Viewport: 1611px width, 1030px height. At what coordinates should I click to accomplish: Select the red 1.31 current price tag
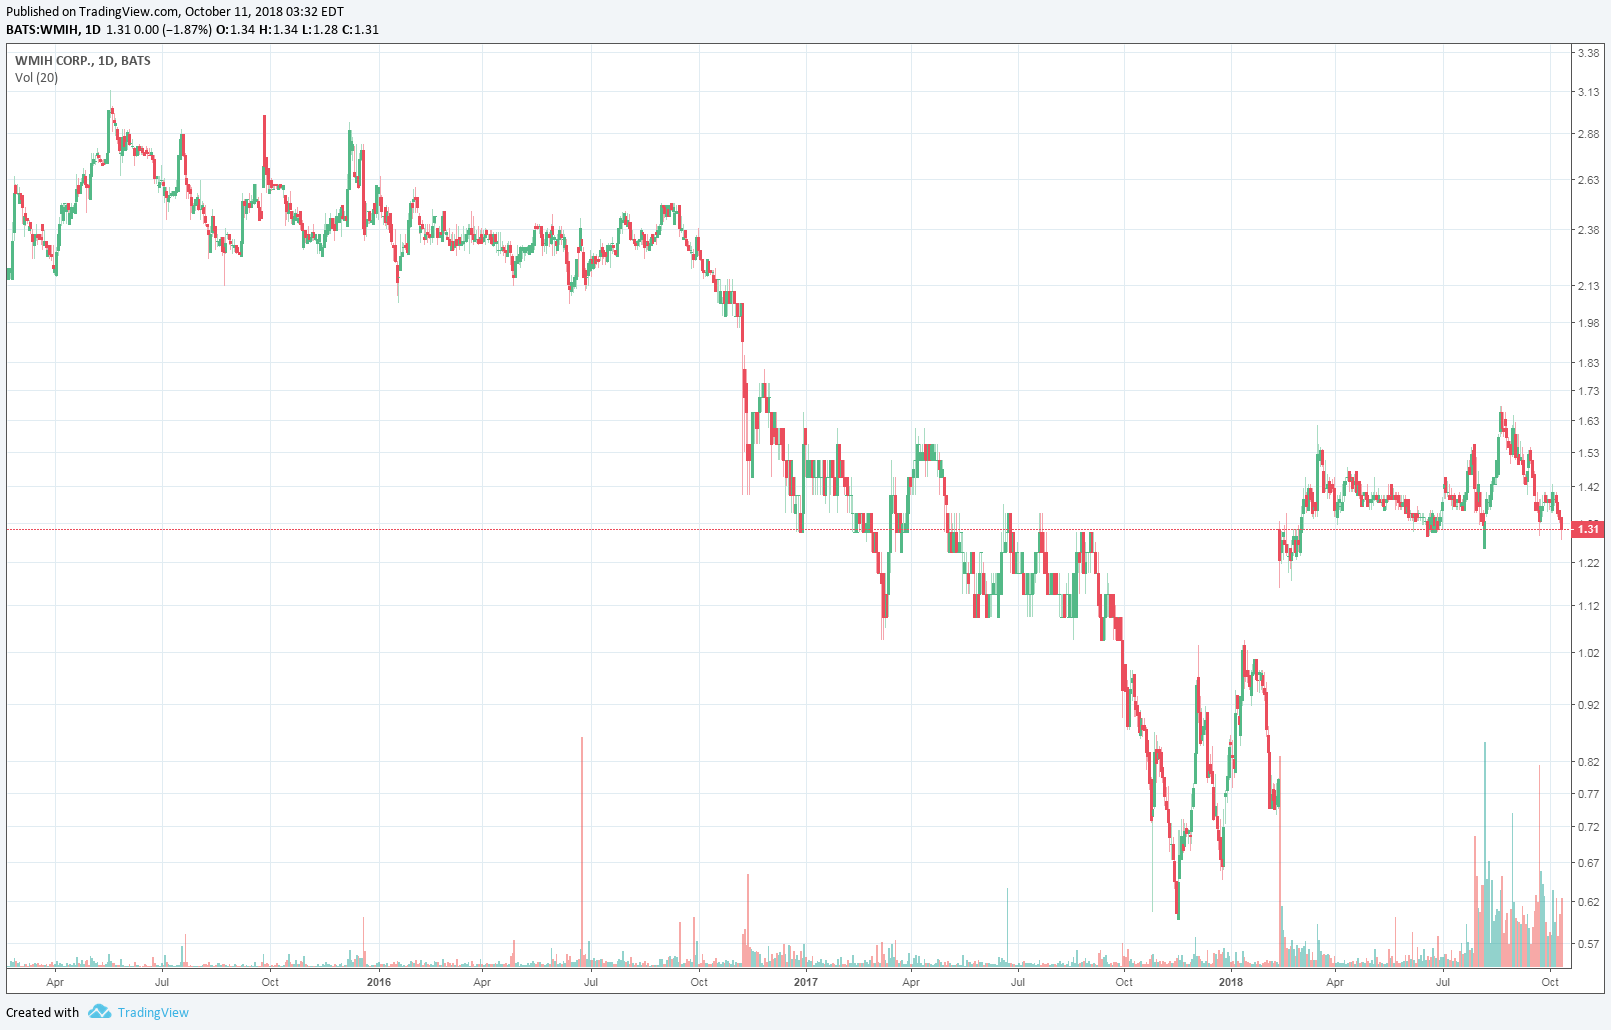click(1588, 529)
